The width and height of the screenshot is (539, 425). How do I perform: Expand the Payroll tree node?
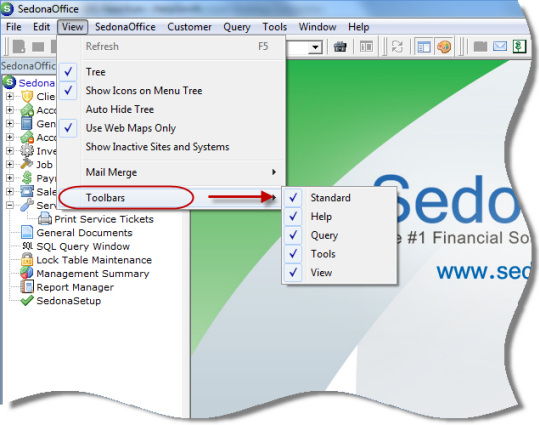coord(10,178)
